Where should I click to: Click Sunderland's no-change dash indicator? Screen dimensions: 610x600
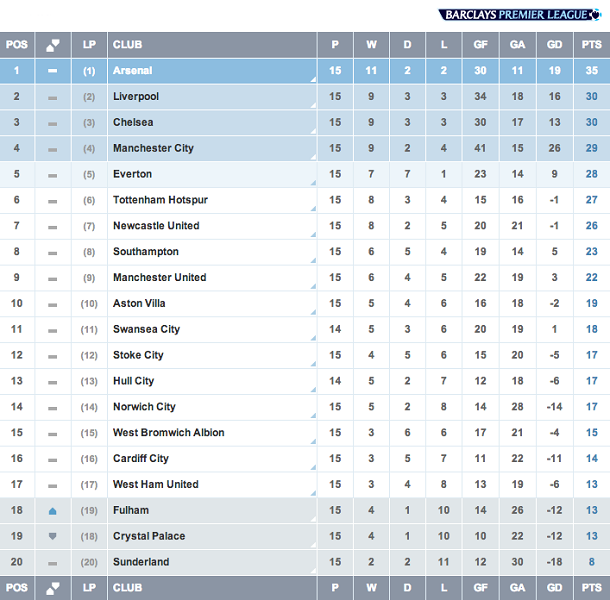point(53,563)
